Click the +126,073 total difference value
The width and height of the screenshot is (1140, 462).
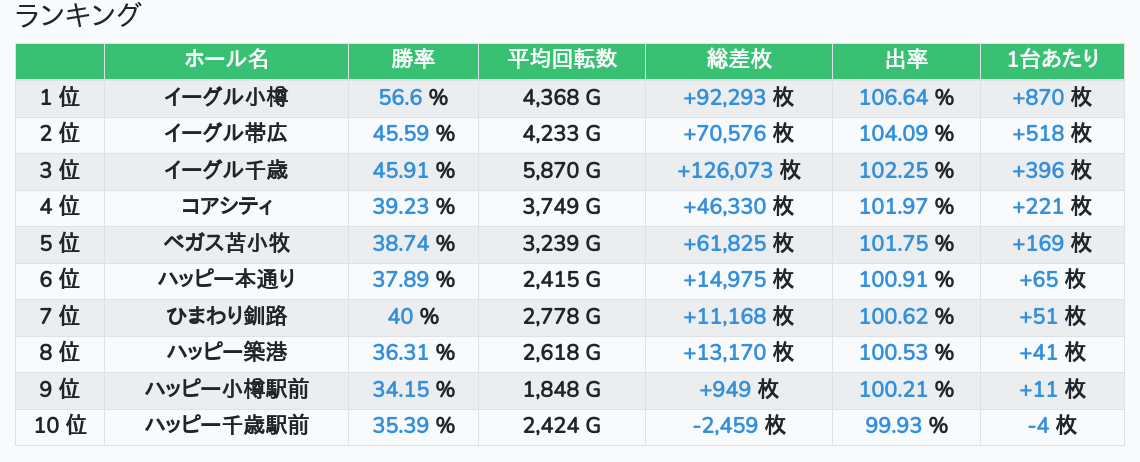[725, 170]
